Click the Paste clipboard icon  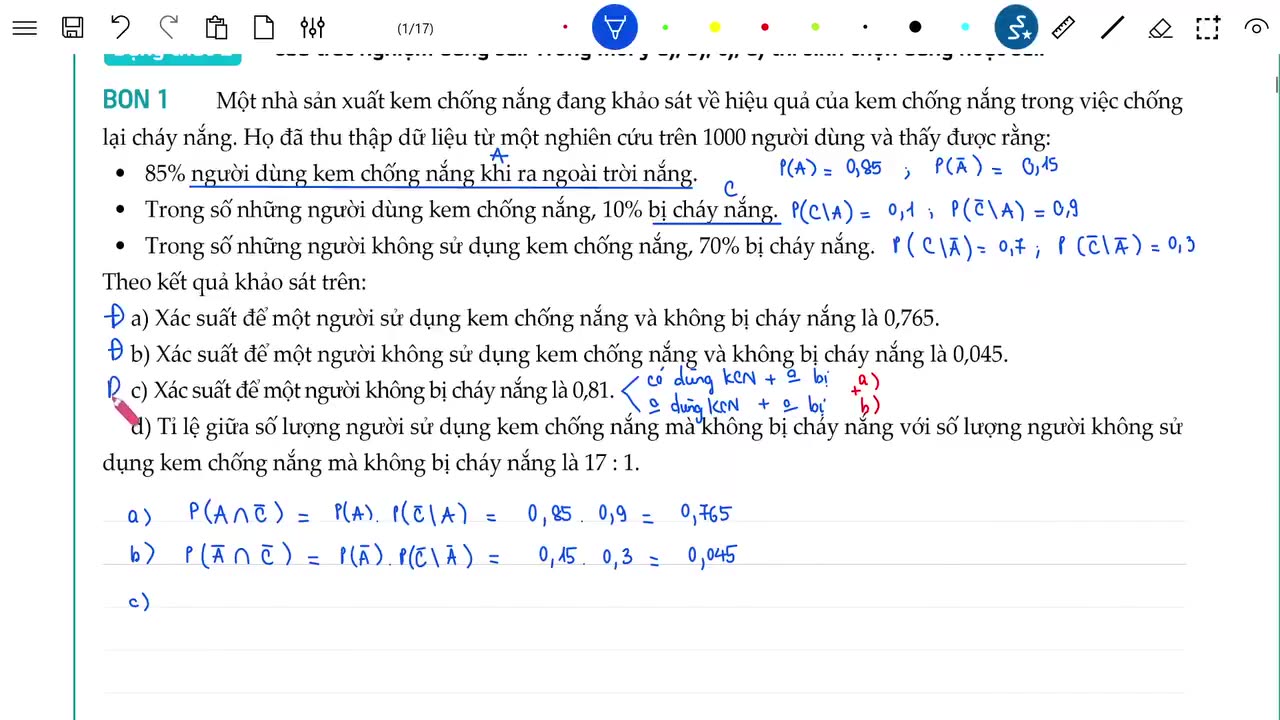[x=216, y=28]
